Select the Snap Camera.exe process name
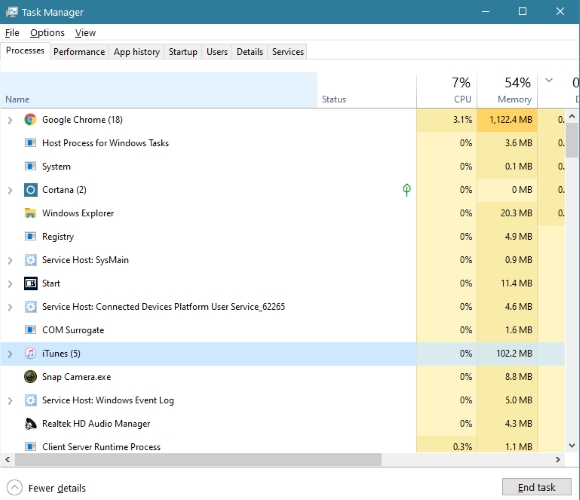 pos(77,377)
